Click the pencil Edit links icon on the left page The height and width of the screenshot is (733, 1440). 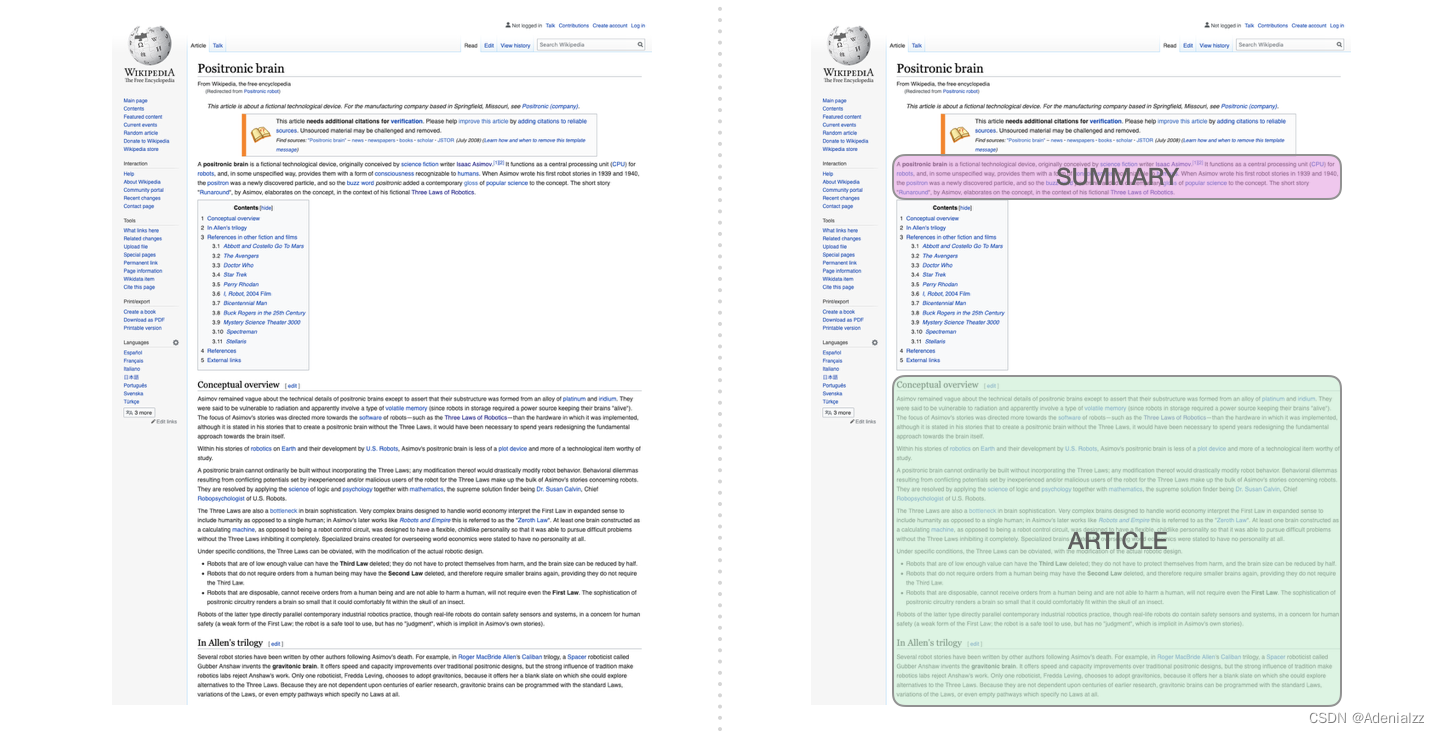[155, 422]
